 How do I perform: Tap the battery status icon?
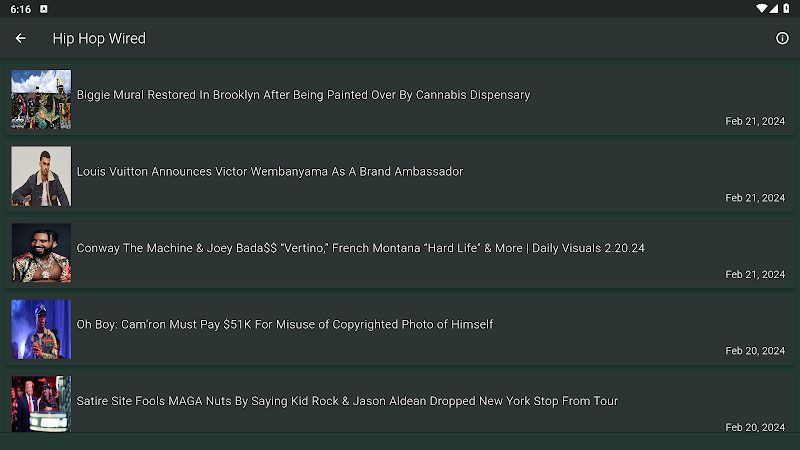click(x=786, y=9)
